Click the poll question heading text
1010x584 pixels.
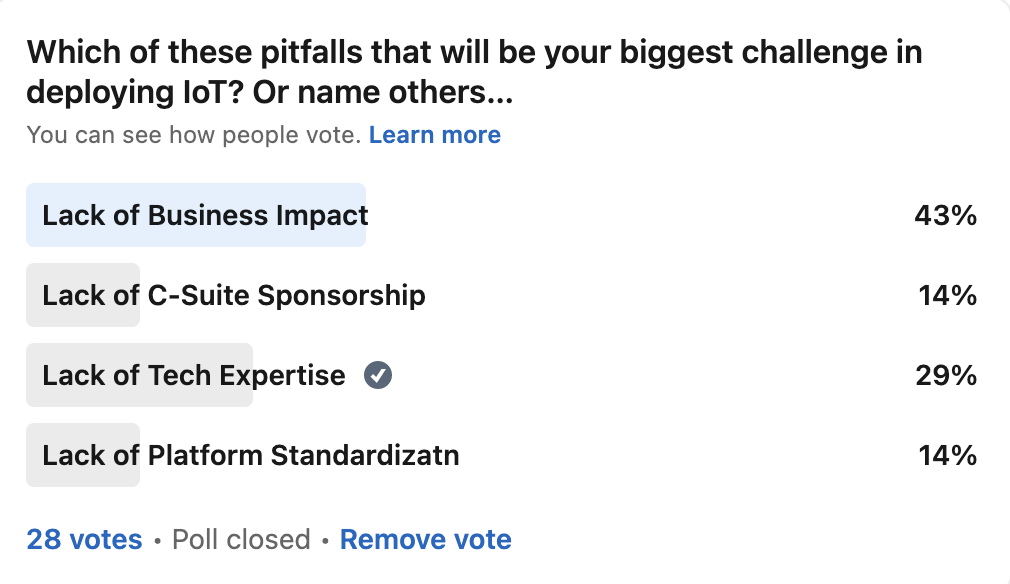pyautogui.click(x=474, y=72)
